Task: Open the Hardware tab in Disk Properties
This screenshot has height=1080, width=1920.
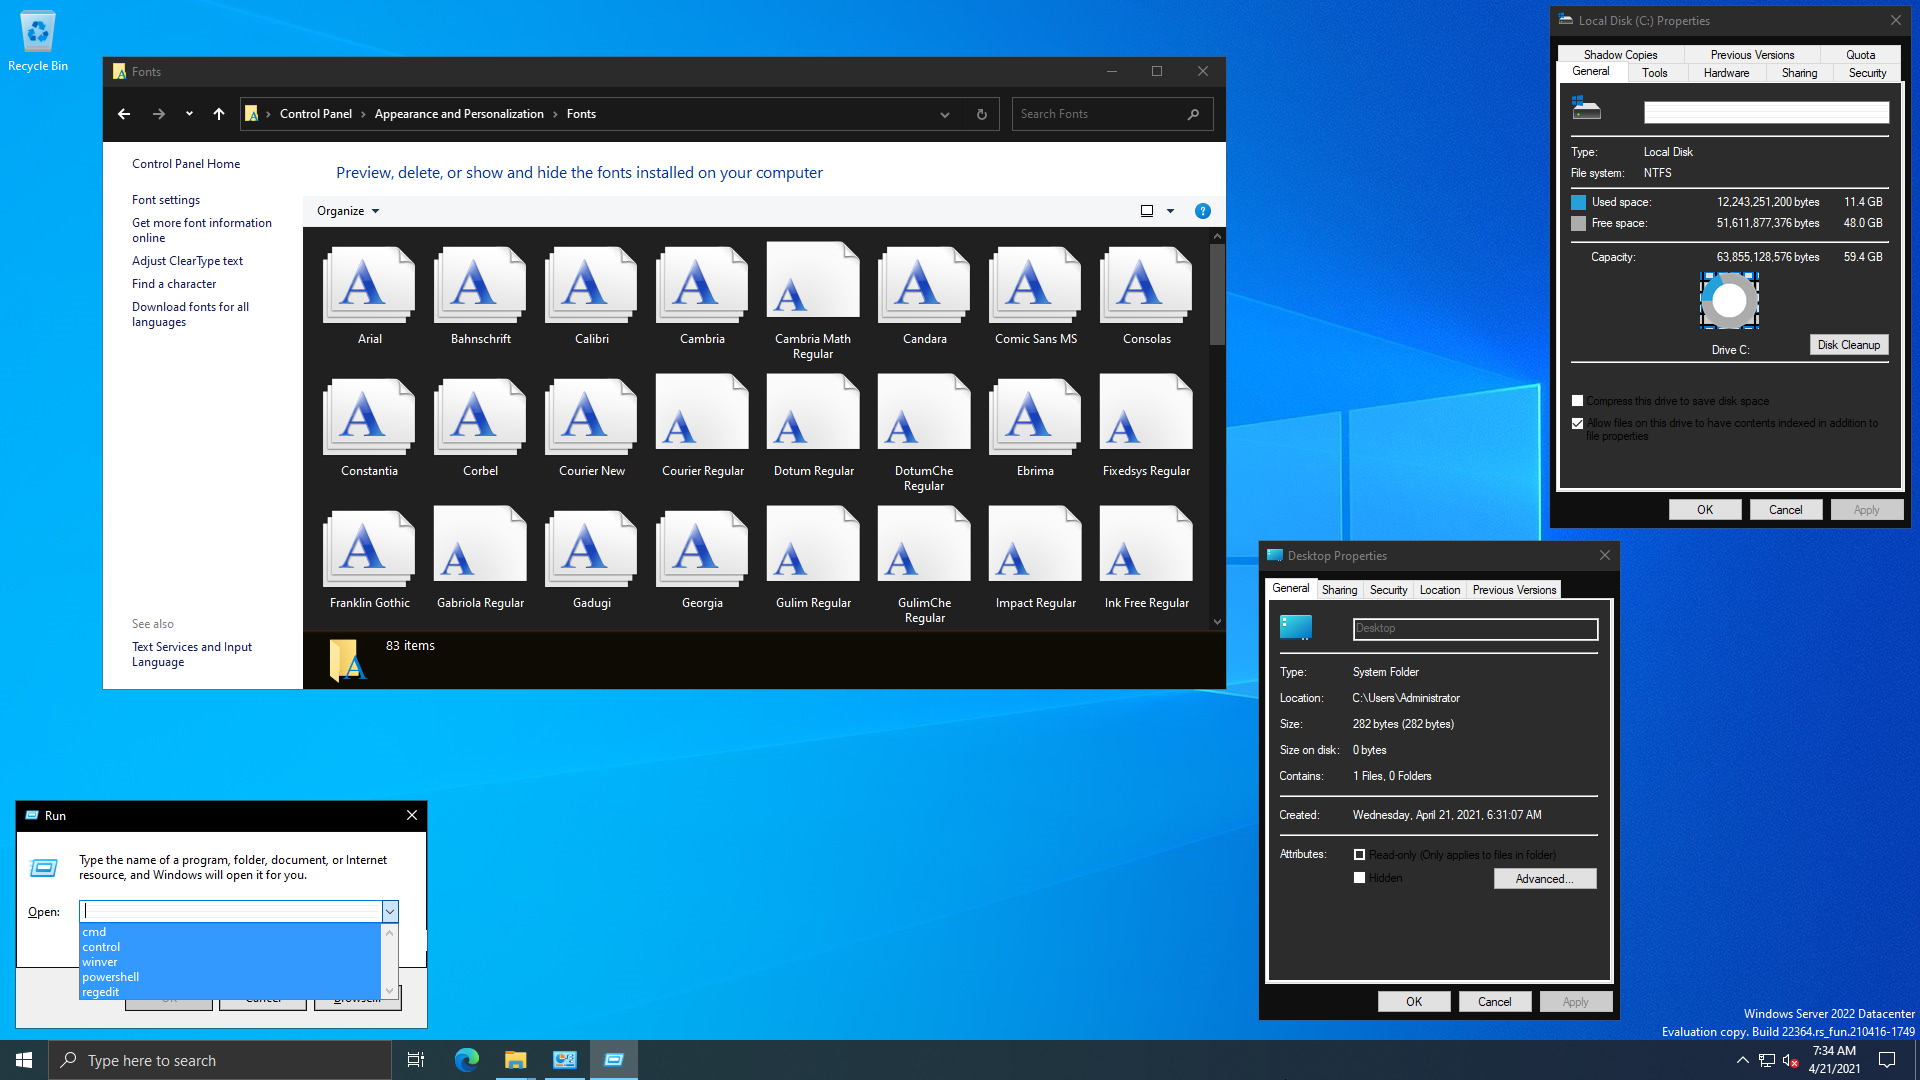Action: 1726,73
